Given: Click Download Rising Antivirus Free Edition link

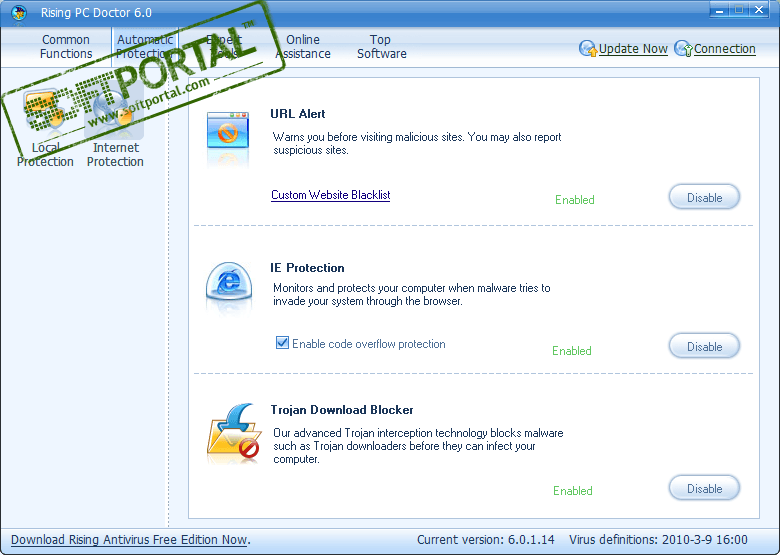Looking at the screenshot, I should click(x=130, y=540).
